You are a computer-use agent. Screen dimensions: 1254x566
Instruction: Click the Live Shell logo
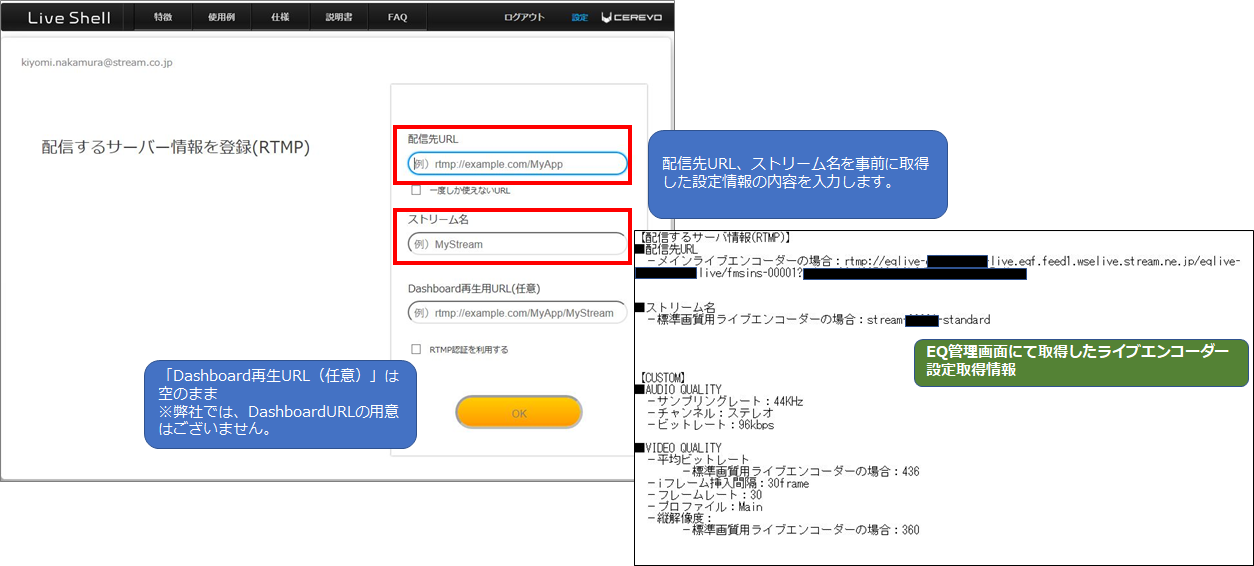tap(67, 18)
